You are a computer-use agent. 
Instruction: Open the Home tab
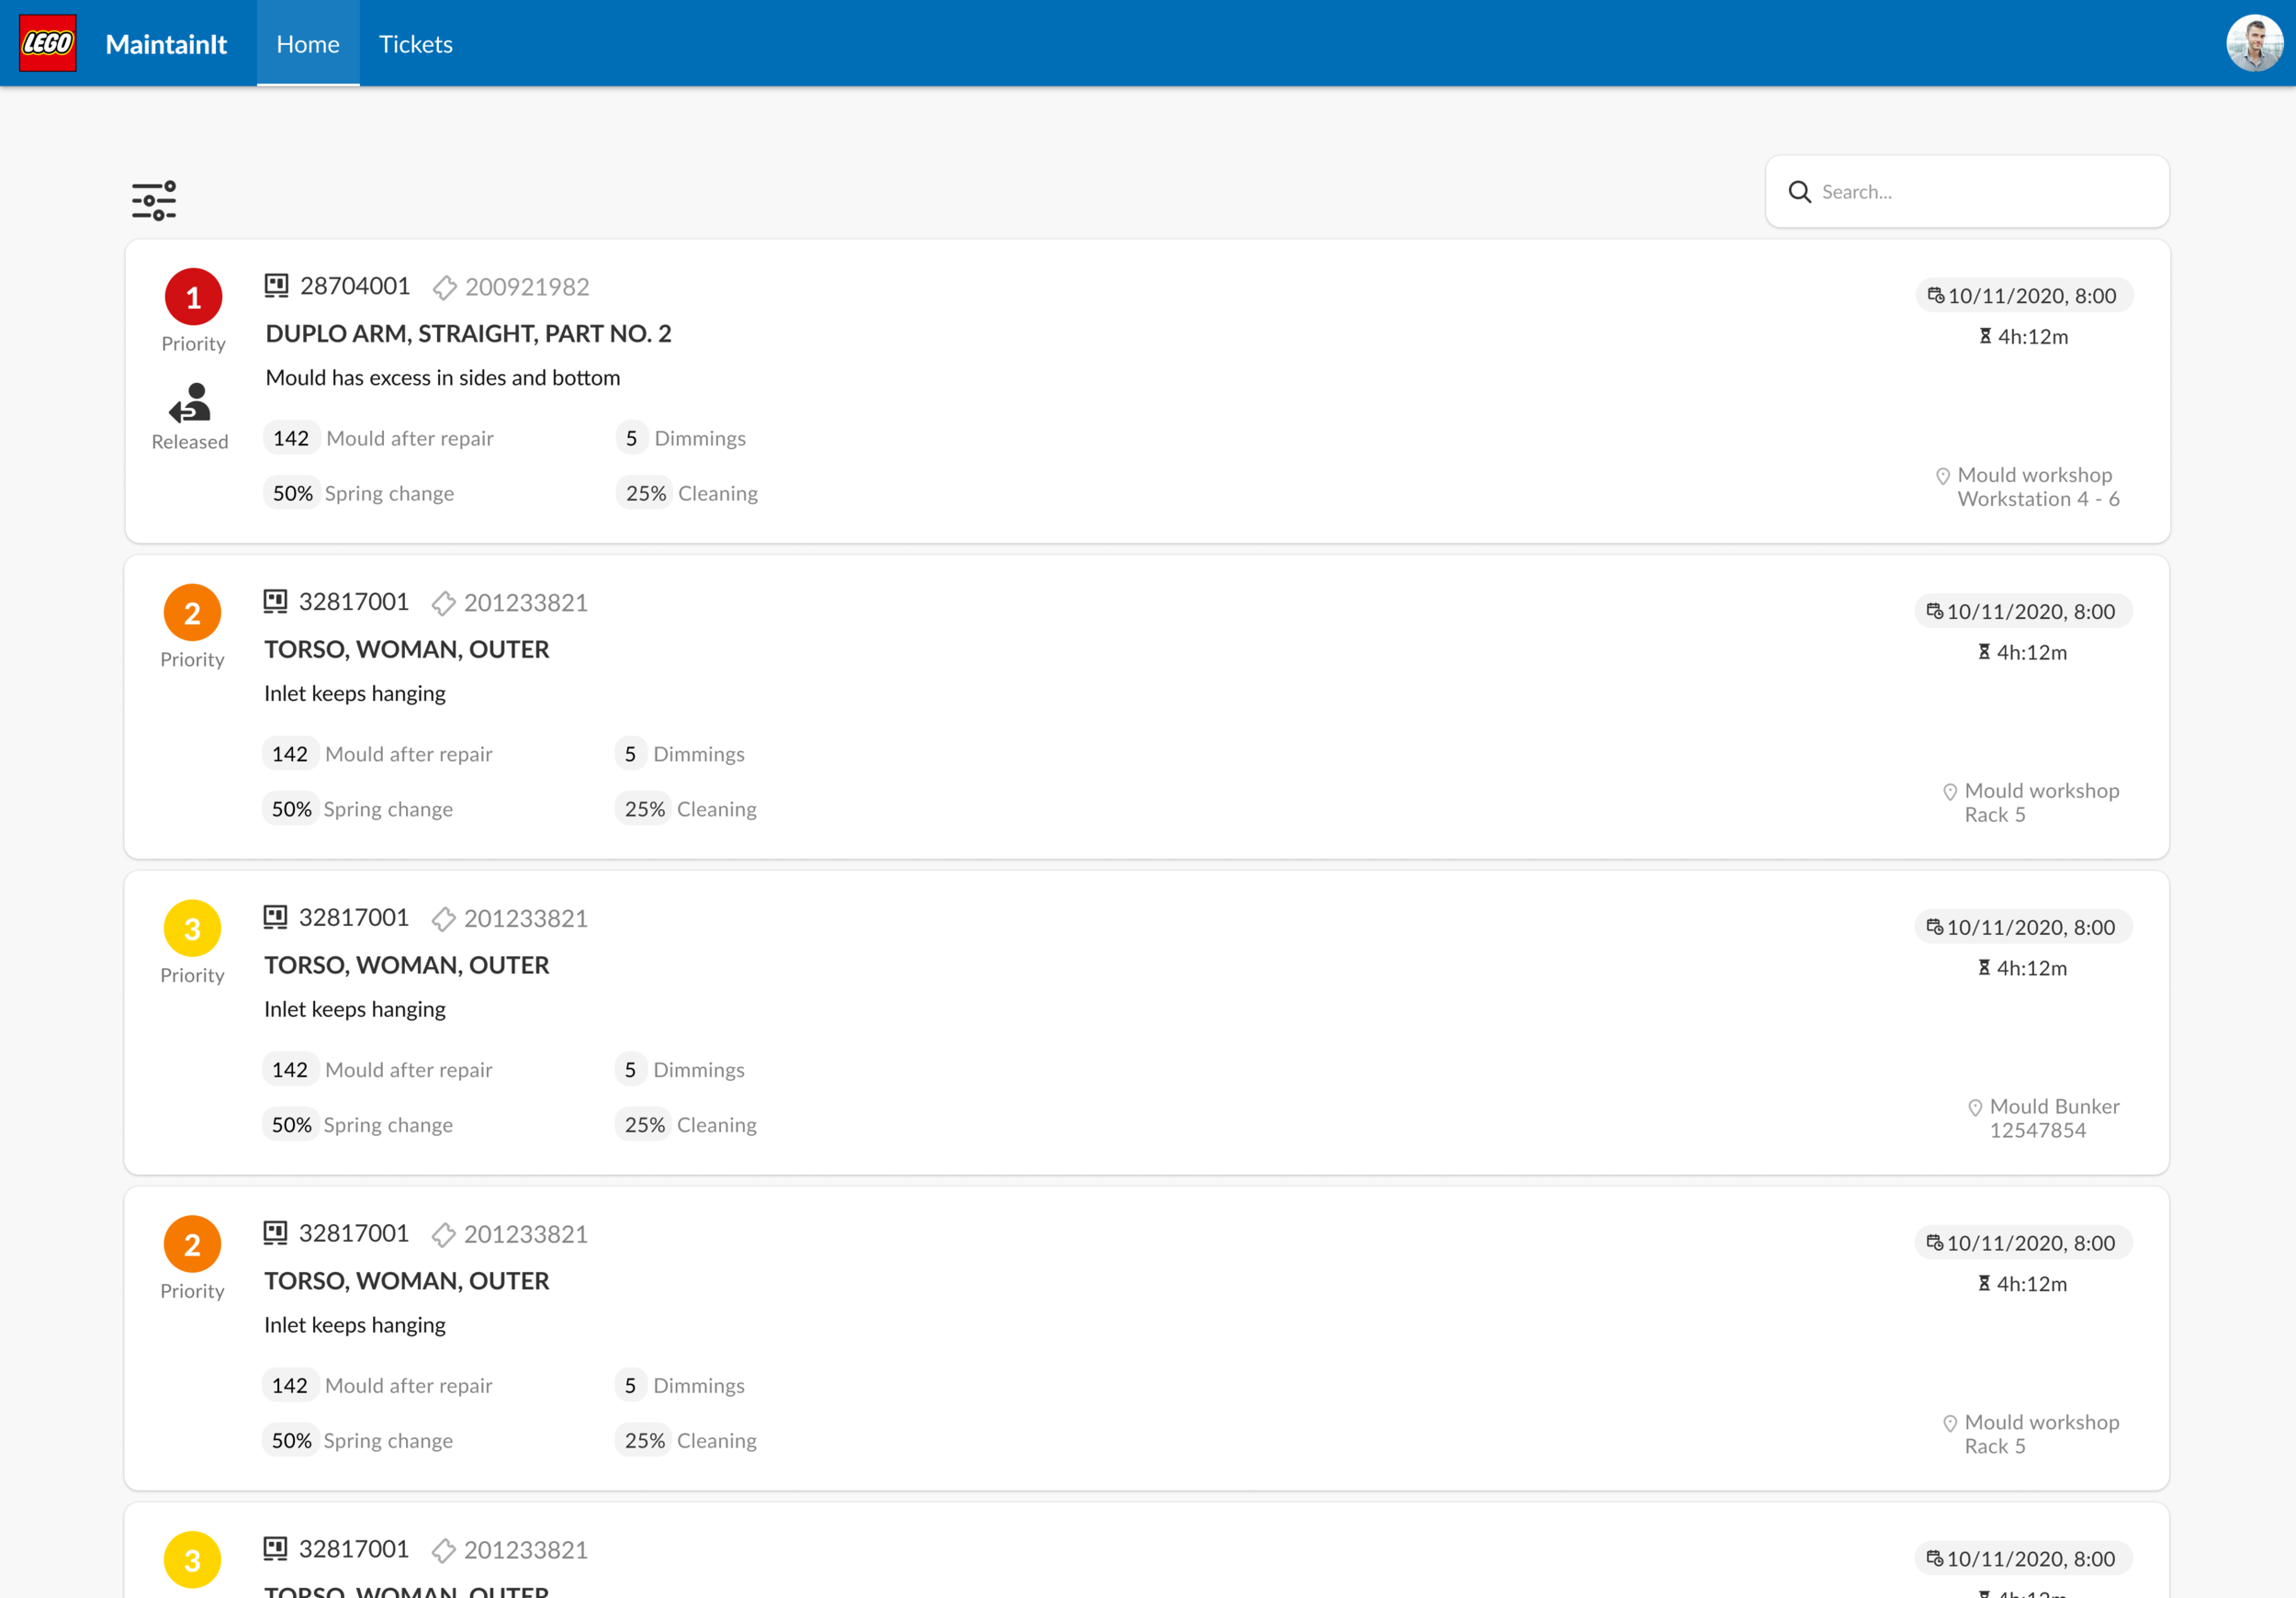pyautogui.click(x=308, y=43)
